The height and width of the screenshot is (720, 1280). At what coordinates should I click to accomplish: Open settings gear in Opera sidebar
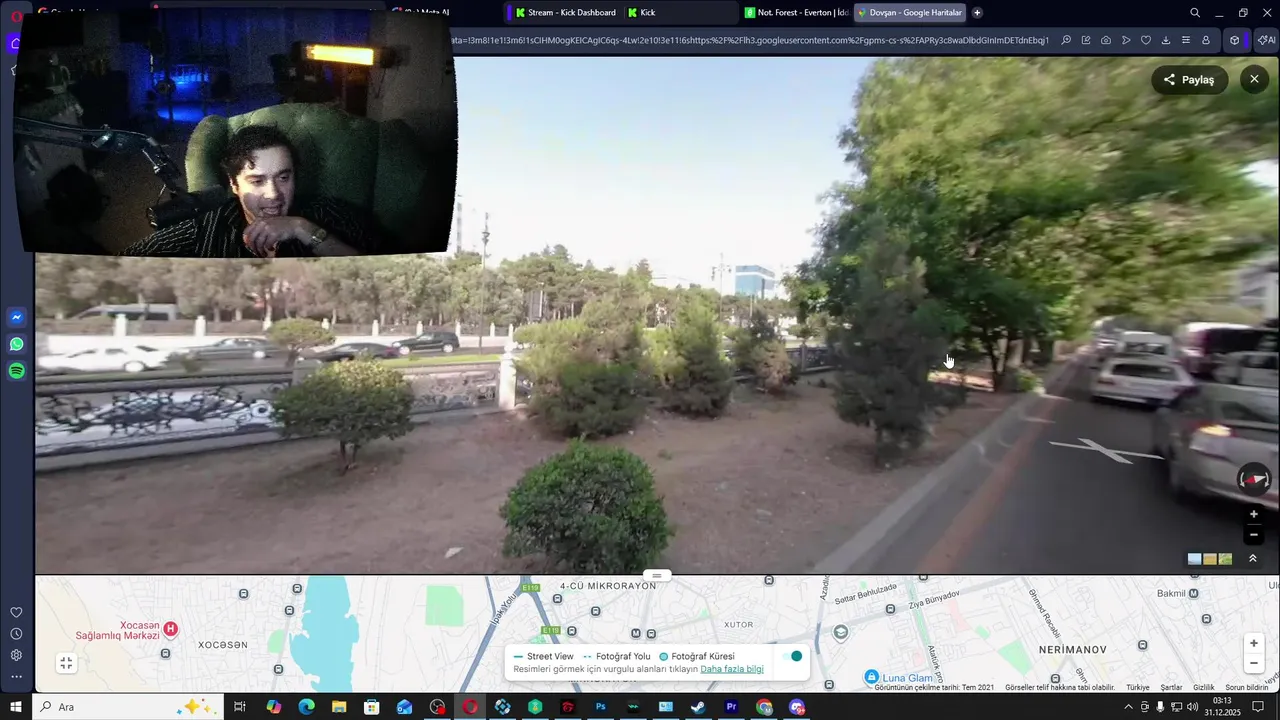[x=16, y=655]
